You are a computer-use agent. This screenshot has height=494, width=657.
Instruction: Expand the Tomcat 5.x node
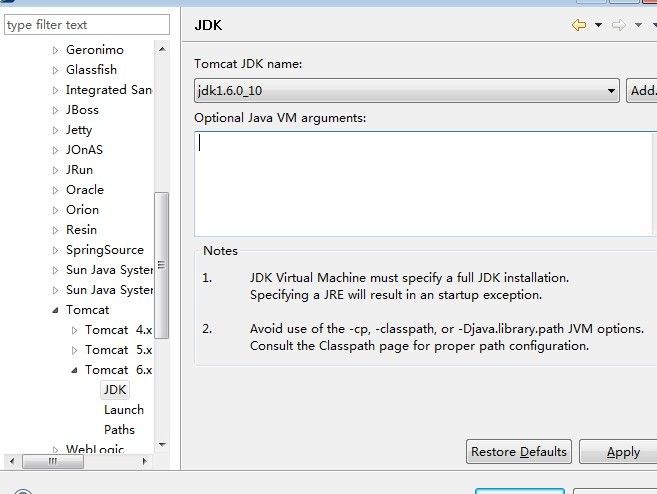(74, 350)
